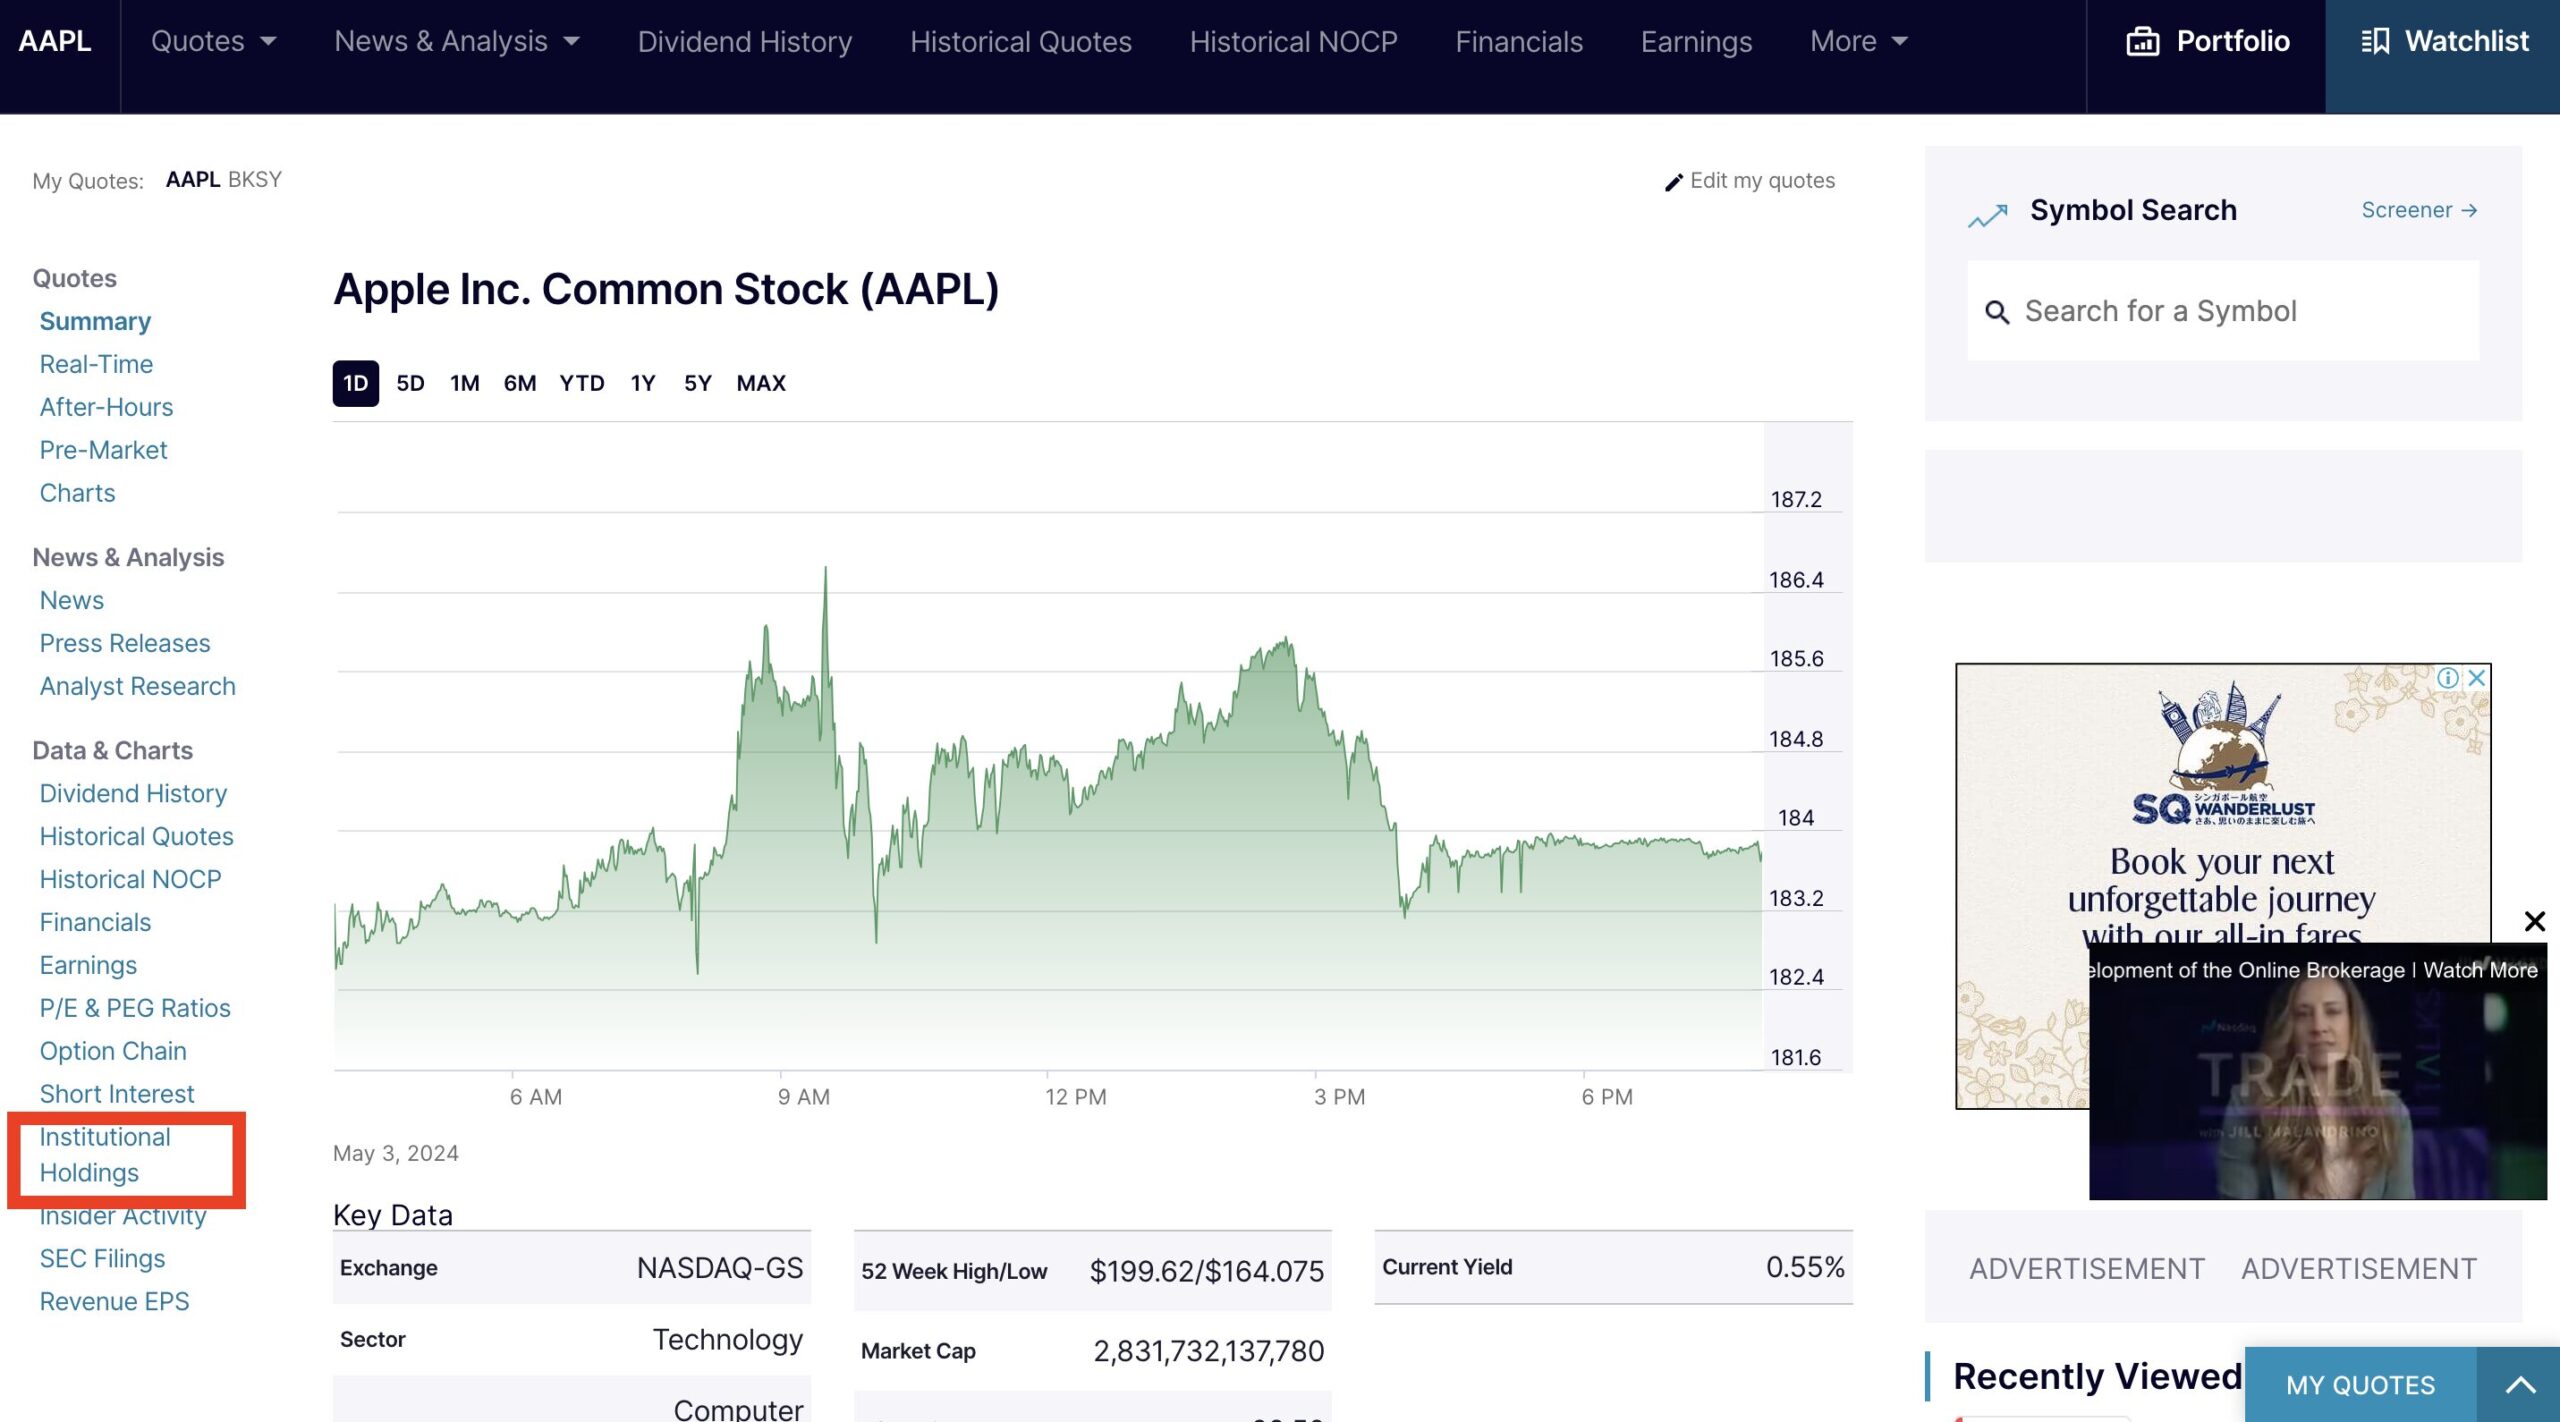Click the Symbol Search trend chart icon
Screen dimensions: 2560x1422
pyautogui.click(x=1987, y=215)
